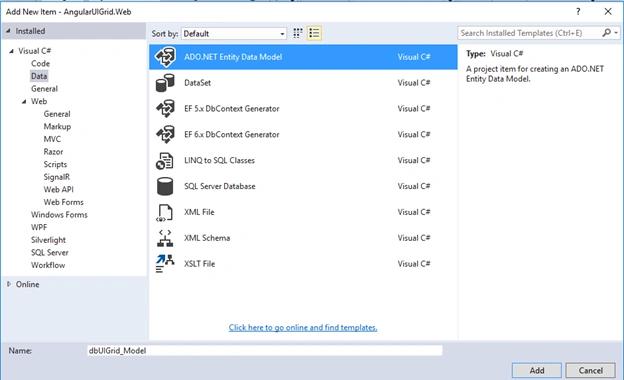Select EF 6.x DbContext Generator text
The height and width of the screenshot is (380, 624).
click(232, 134)
